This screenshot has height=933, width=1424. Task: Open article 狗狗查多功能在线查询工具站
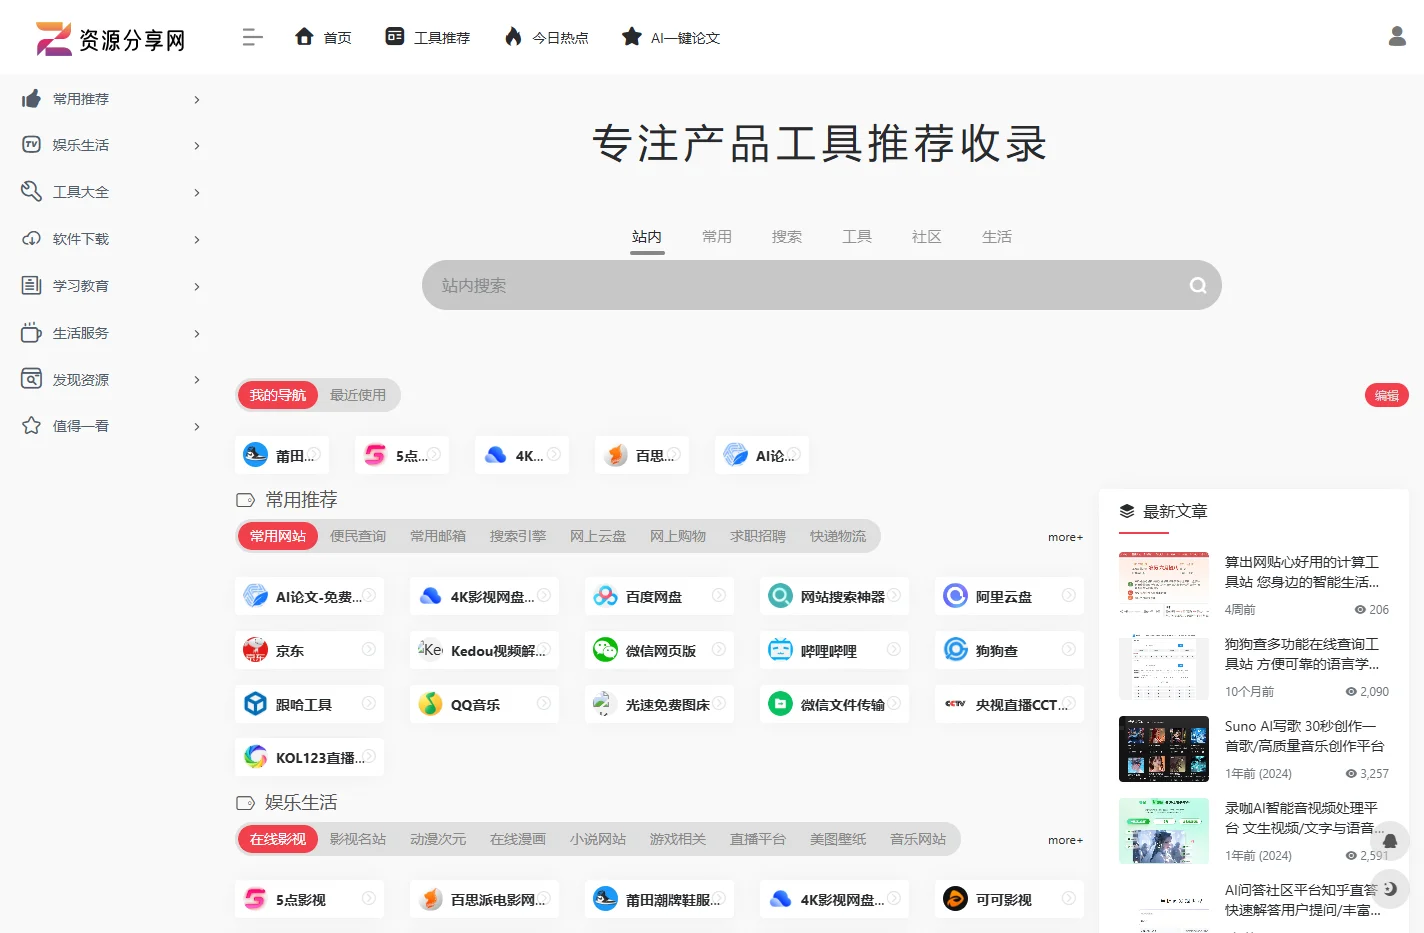1302,654
